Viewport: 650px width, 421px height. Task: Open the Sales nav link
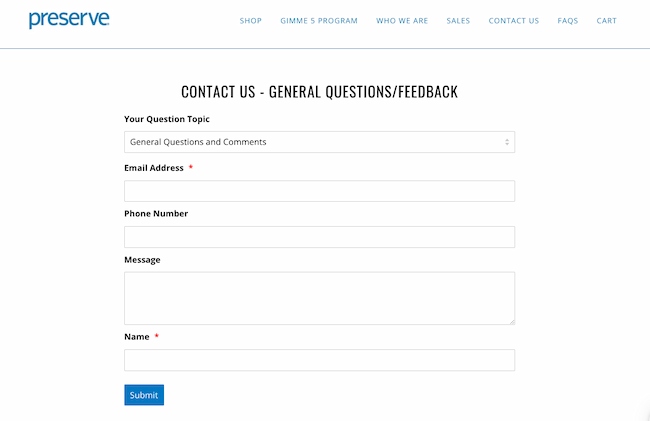458,21
